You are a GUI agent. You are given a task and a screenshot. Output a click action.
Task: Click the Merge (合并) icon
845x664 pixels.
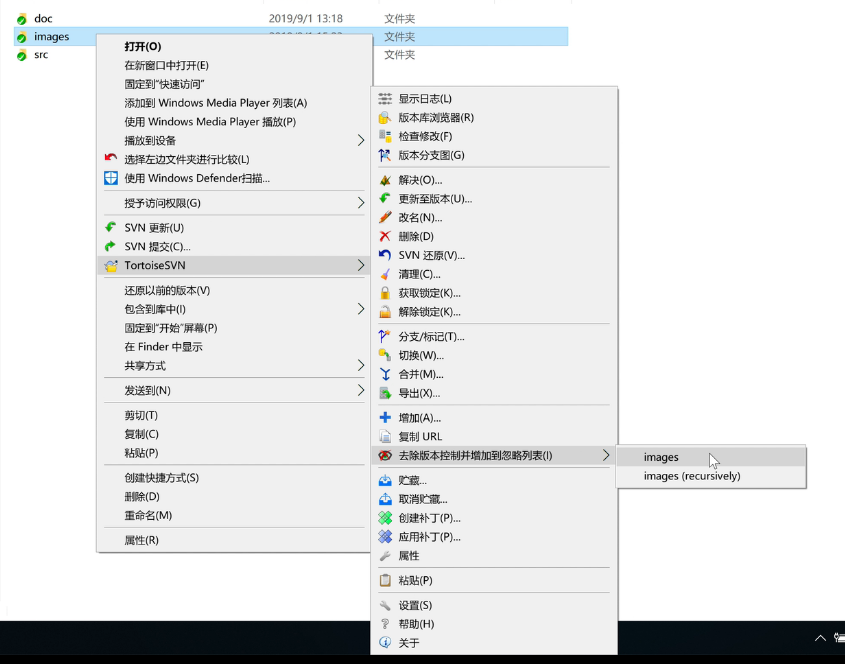[x=385, y=374]
